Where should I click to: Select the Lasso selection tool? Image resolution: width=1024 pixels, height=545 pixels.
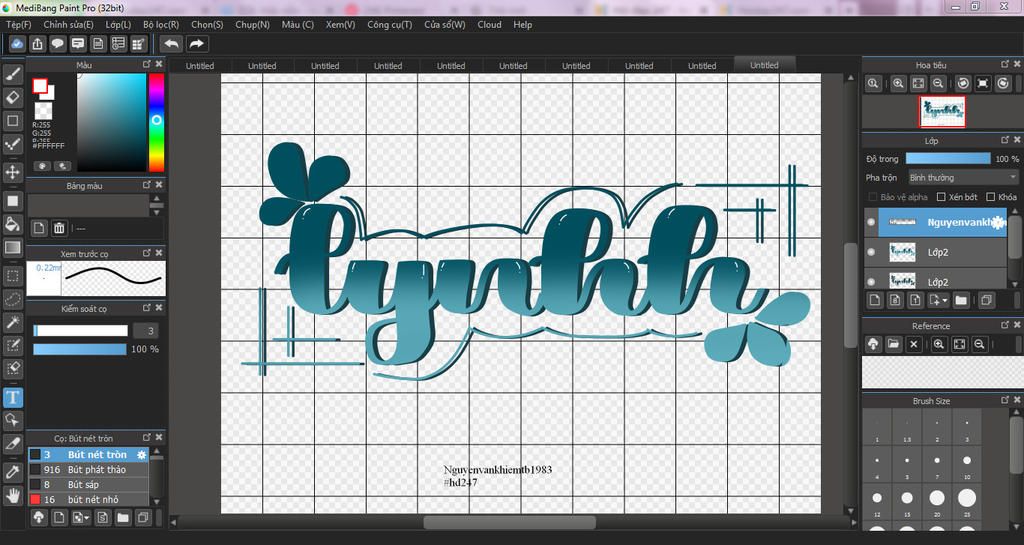coord(12,299)
